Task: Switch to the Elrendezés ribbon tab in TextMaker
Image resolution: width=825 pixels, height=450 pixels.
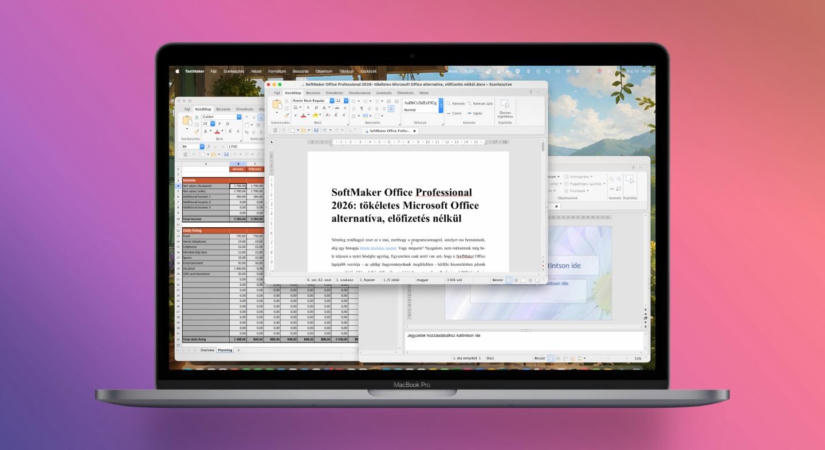Action: click(334, 93)
